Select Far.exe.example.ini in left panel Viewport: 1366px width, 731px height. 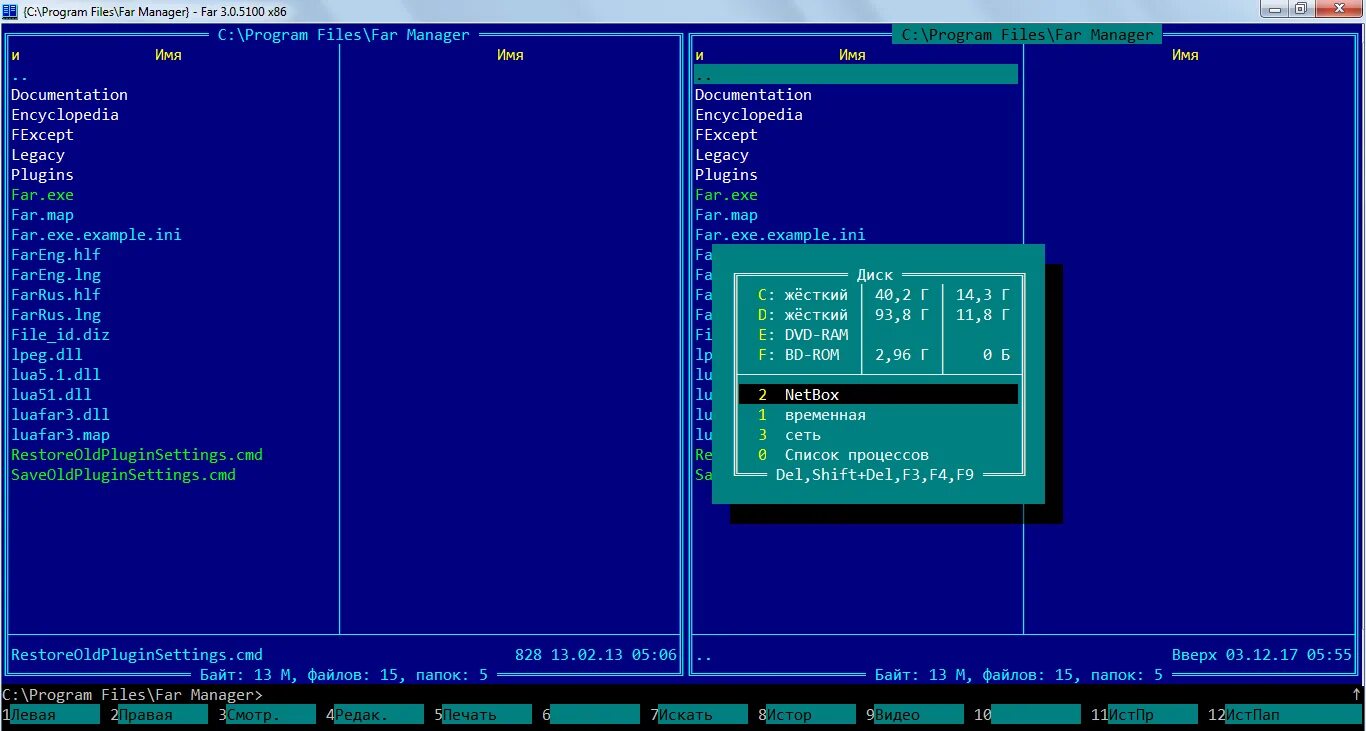[96, 235]
